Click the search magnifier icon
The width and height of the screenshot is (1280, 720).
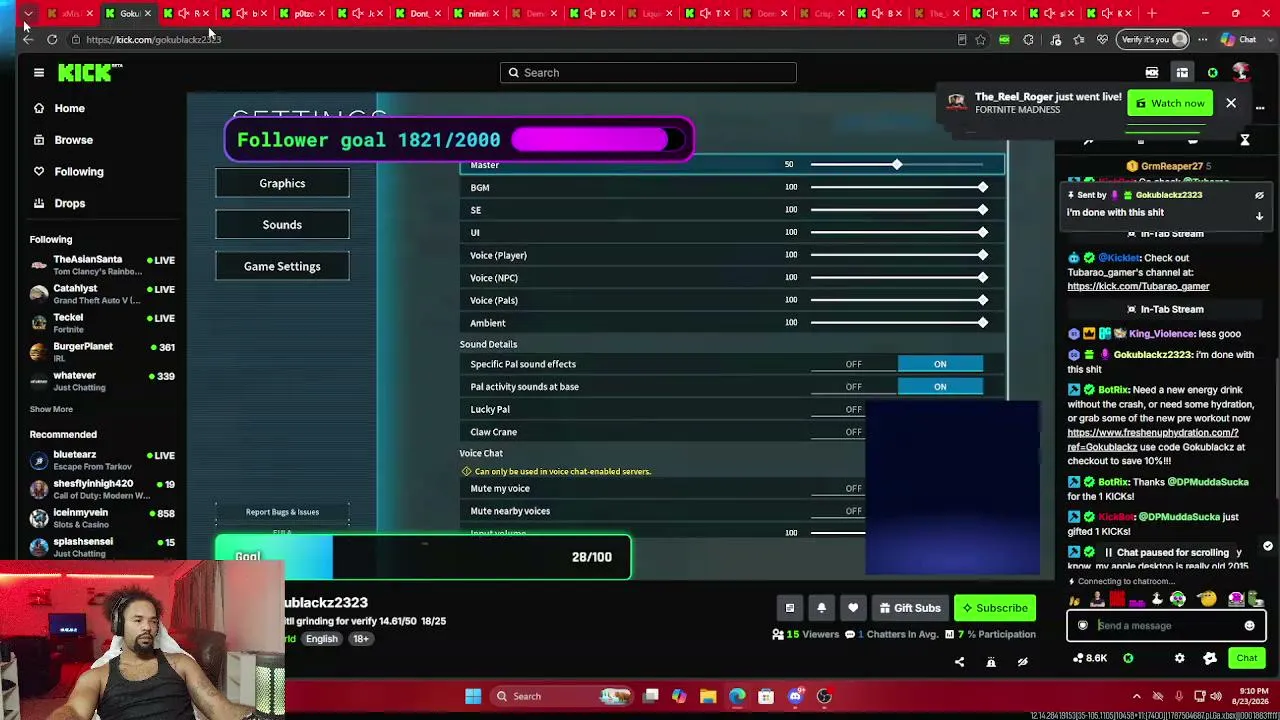(x=514, y=72)
